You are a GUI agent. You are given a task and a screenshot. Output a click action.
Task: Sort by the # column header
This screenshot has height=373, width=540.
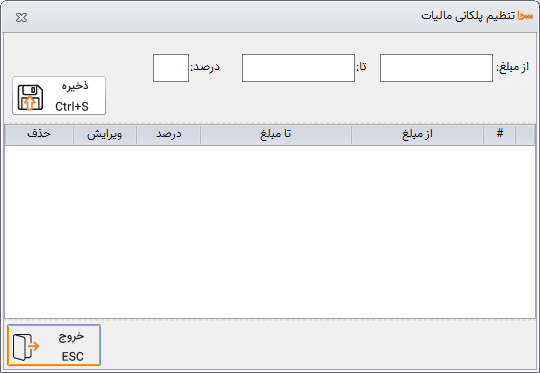click(x=499, y=134)
